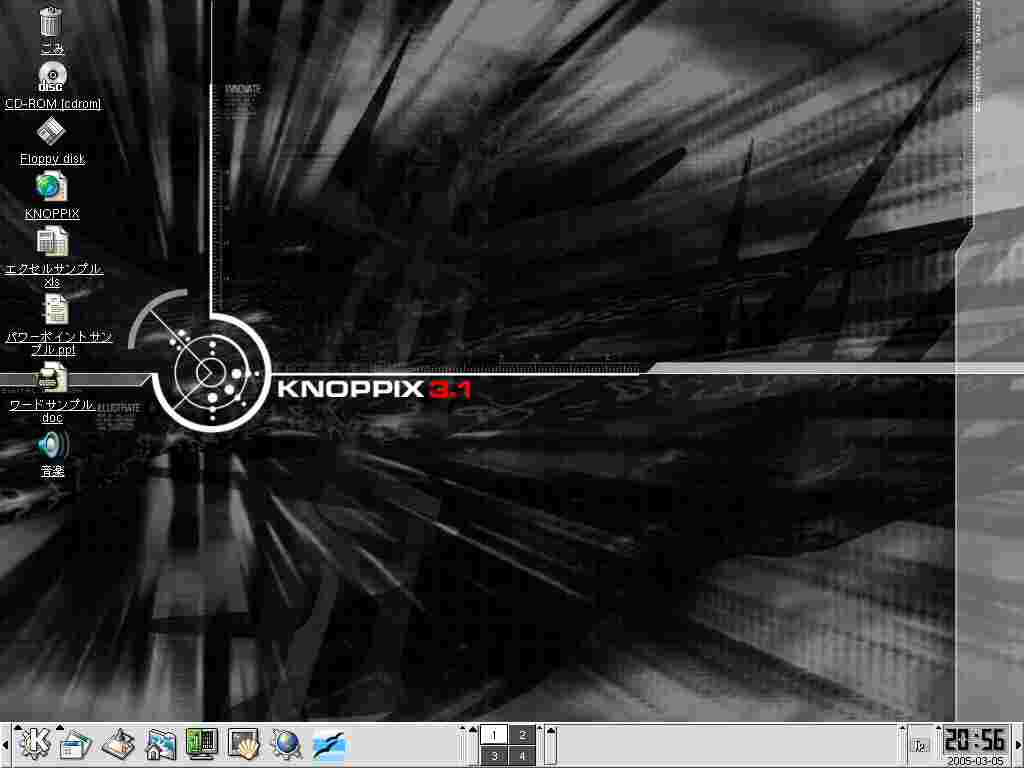Open the CD-ROM [cdrom] desktop icon
This screenshot has width=1024, height=768.
coord(52,77)
